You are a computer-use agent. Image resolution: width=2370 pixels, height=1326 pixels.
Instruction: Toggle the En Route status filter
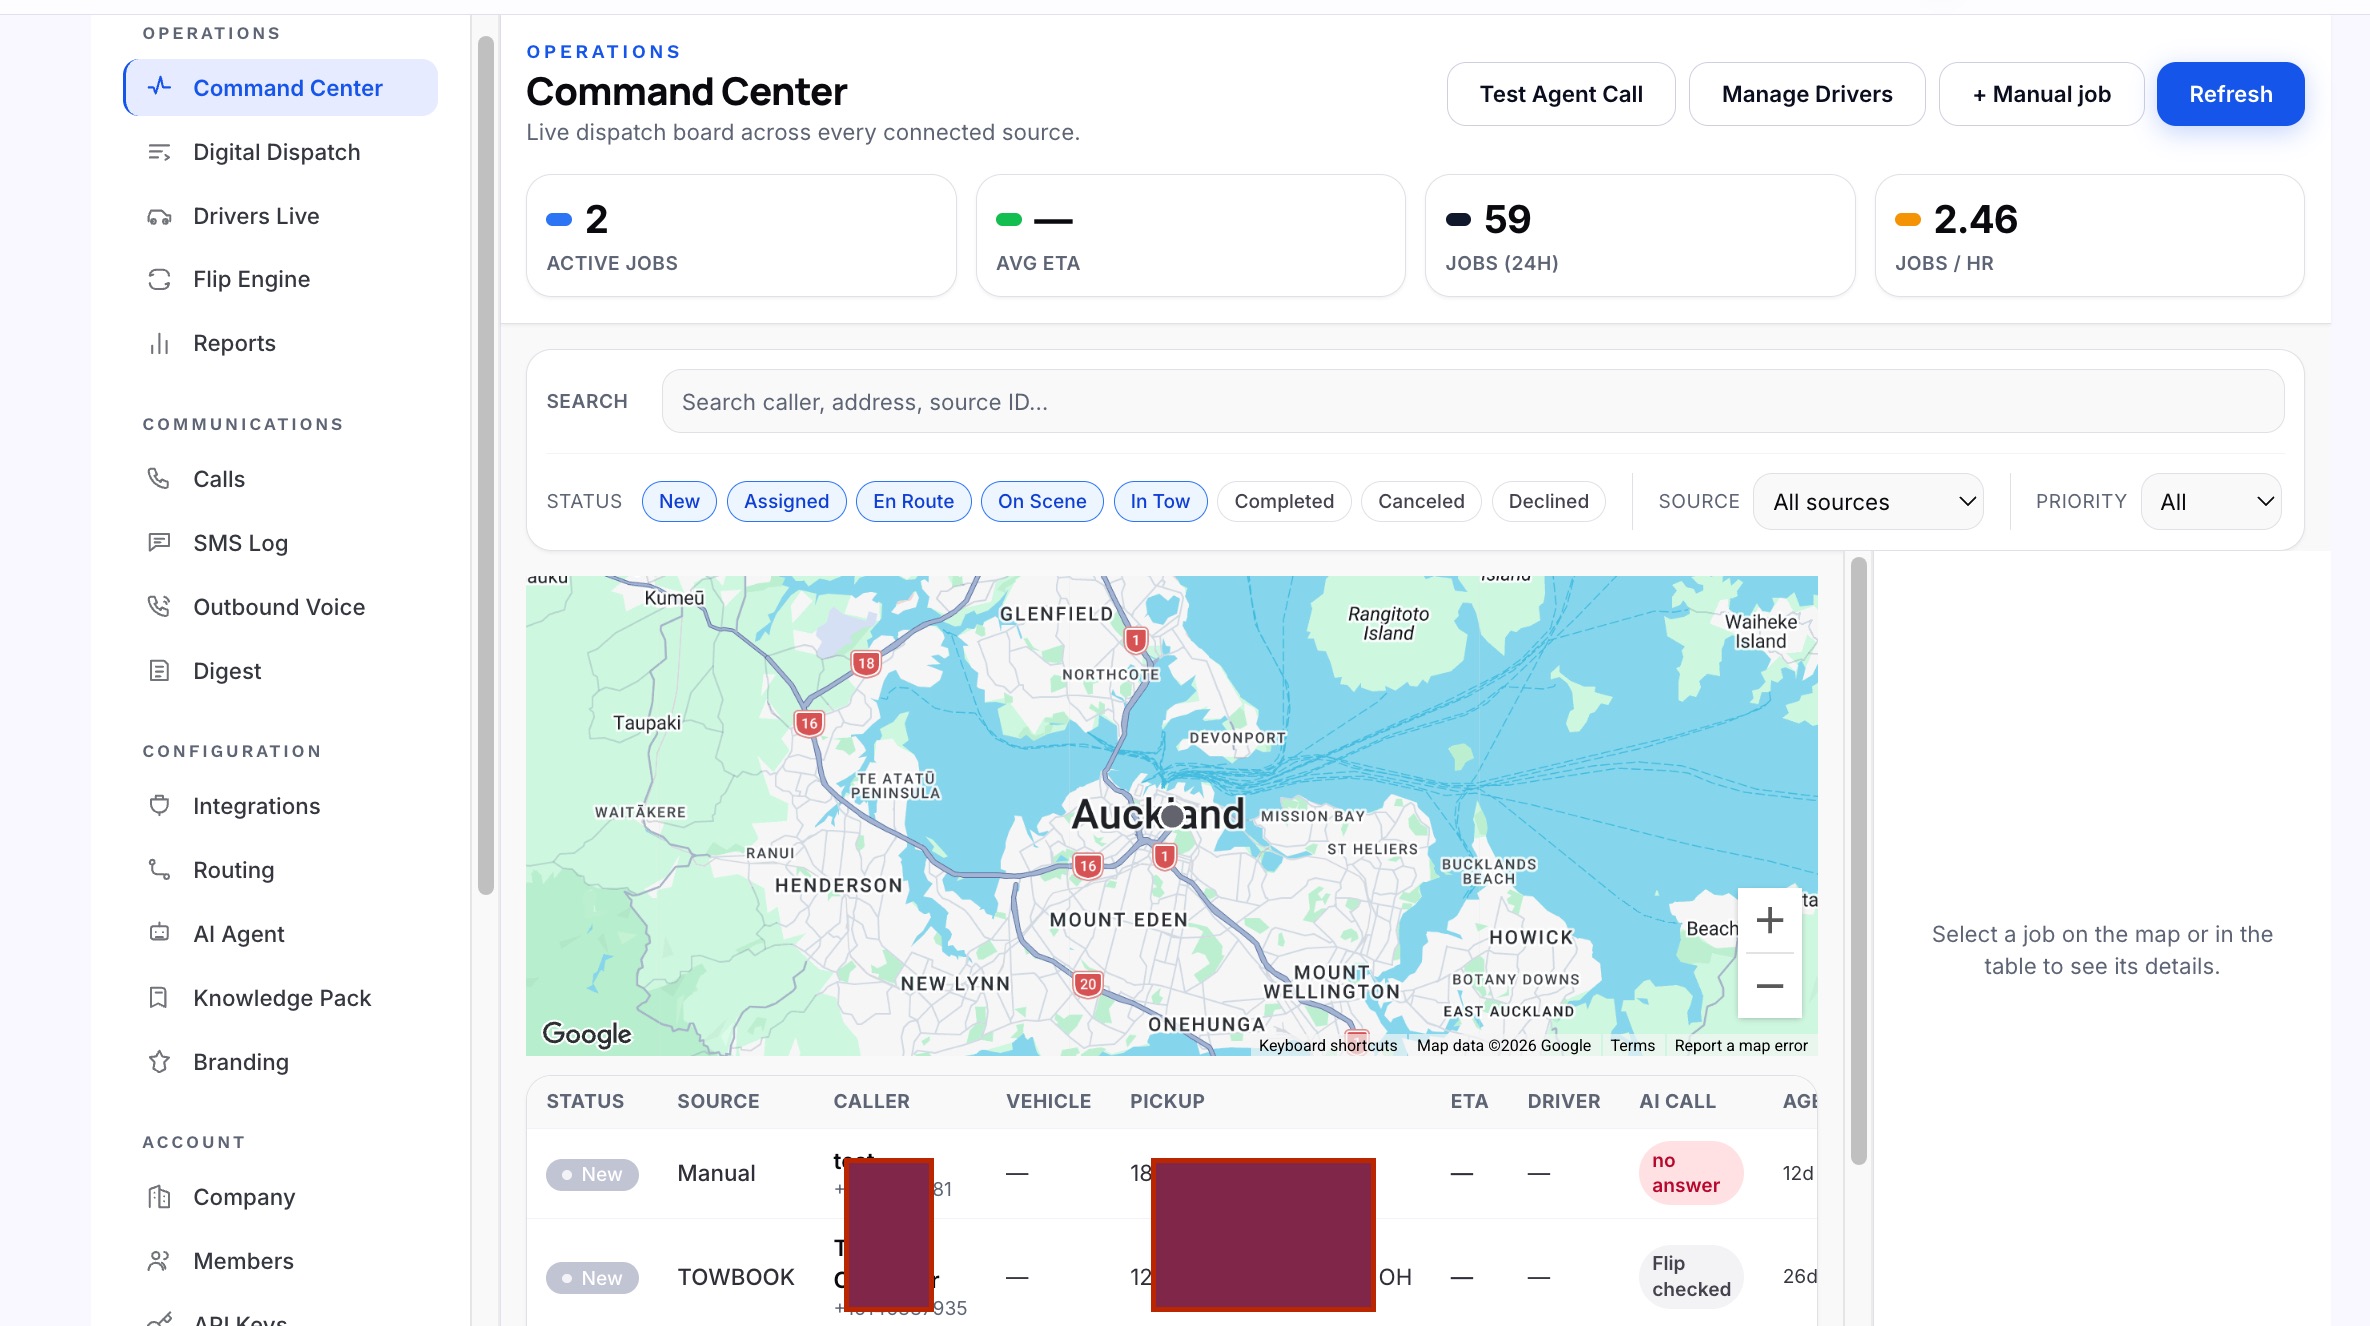[913, 501]
